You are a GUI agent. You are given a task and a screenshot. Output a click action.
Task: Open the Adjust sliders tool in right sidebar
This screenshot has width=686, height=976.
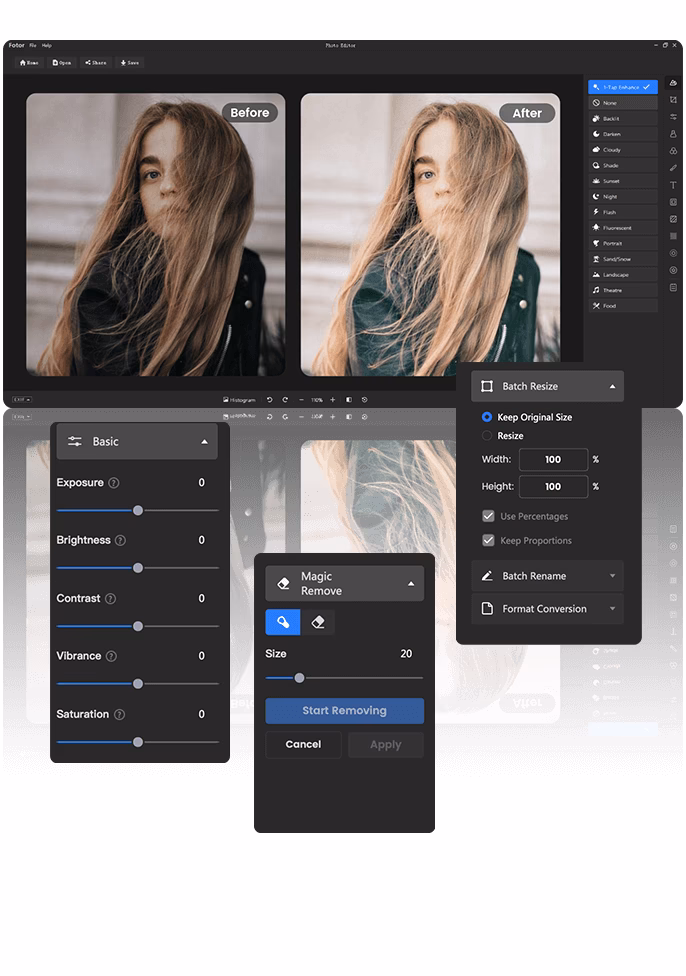point(673,116)
